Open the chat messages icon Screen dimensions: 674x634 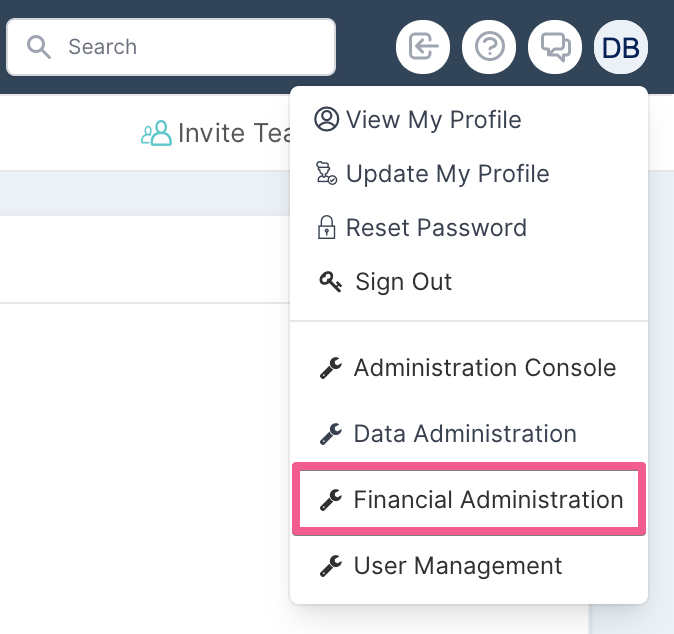pyautogui.click(x=555, y=47)
